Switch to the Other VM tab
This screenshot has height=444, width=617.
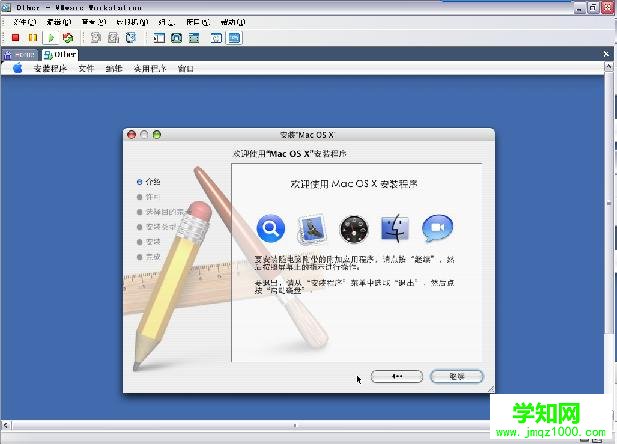[x=60, y=54]
